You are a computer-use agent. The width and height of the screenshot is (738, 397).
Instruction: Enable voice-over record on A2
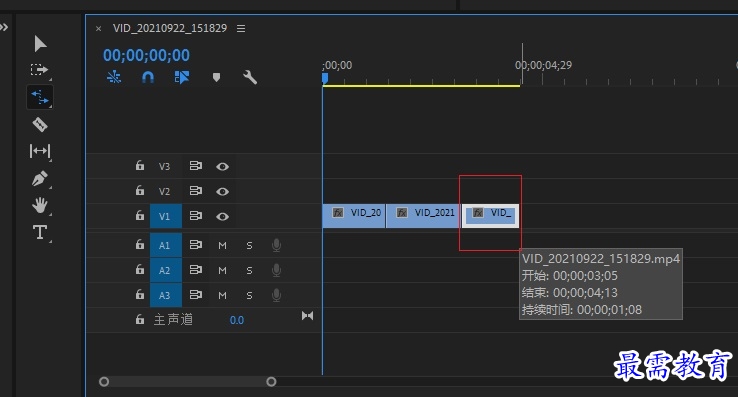point(276,270)
